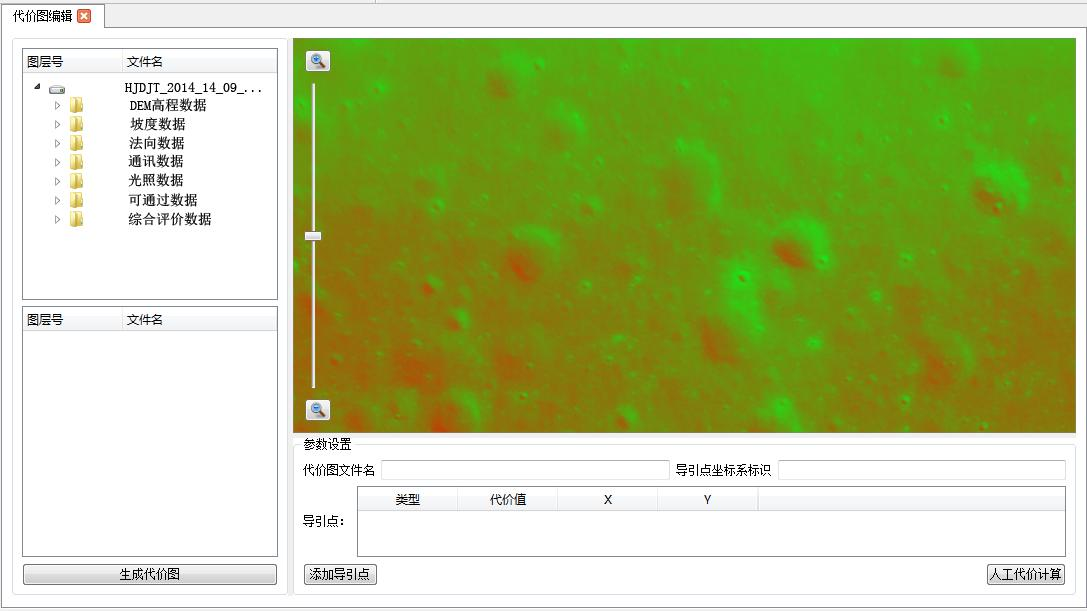The image size is (1087, 611).
Task: Click the folder icon of 光照数据
Action: click(x=76, y=180)
